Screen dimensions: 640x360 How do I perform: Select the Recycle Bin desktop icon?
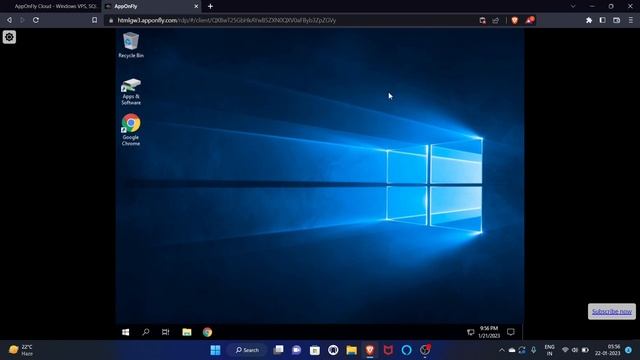pos(131,45)
